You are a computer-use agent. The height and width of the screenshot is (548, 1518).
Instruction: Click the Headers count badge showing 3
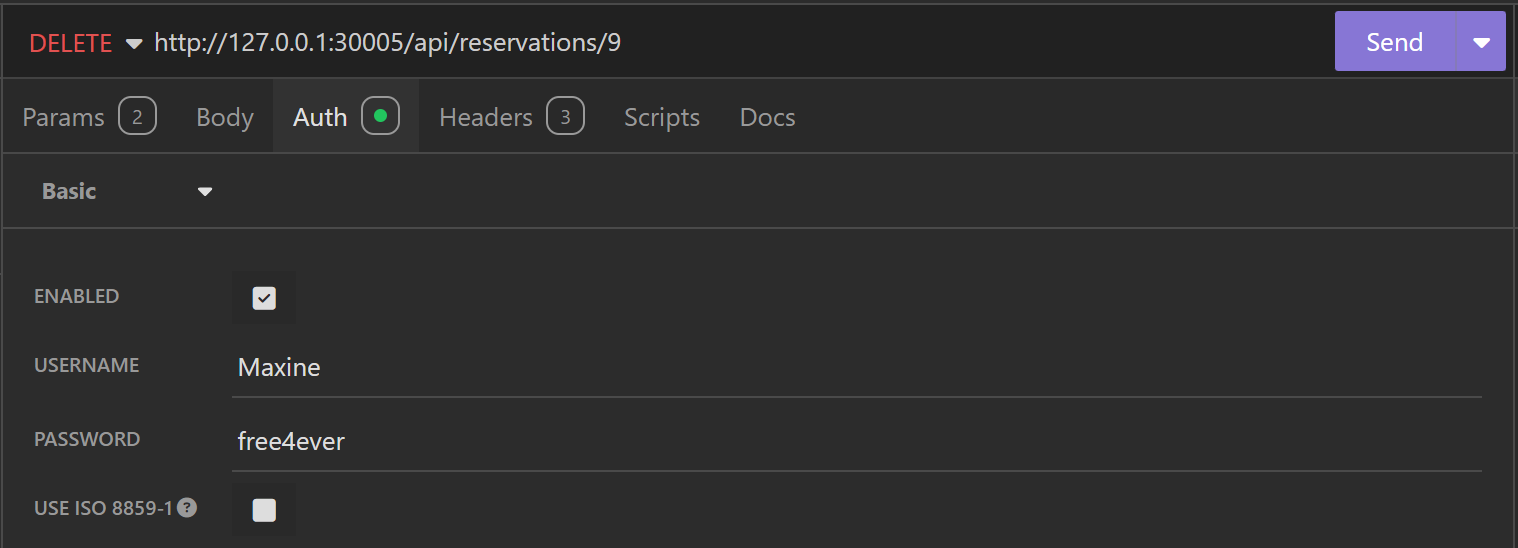[x=565, y=117]
